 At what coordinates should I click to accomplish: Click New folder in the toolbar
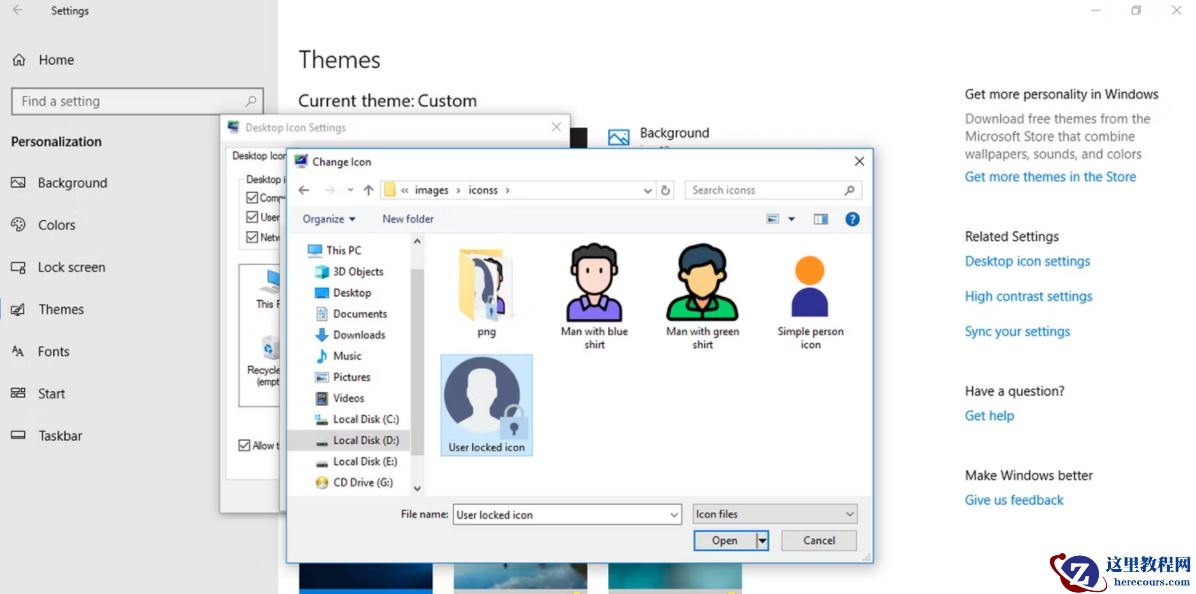coord(407,219)
